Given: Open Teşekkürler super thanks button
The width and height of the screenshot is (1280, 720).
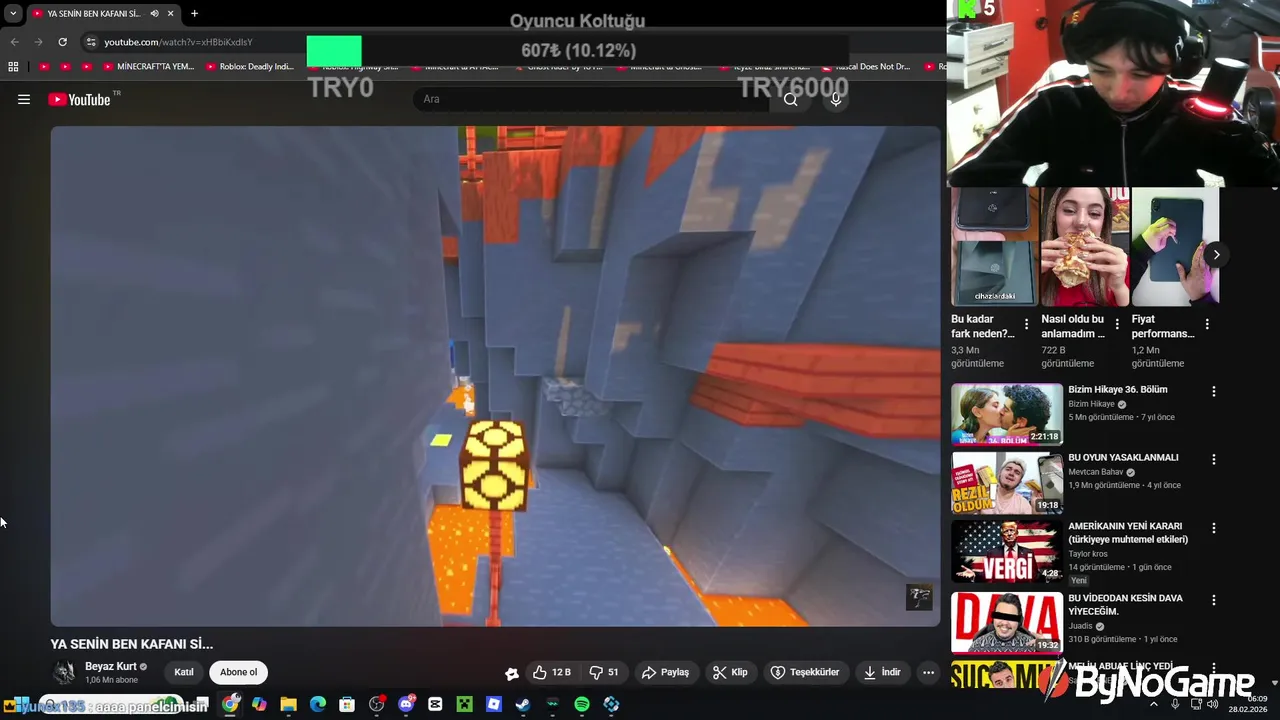Looking at the screenshot, I should [x=805, y=672].
